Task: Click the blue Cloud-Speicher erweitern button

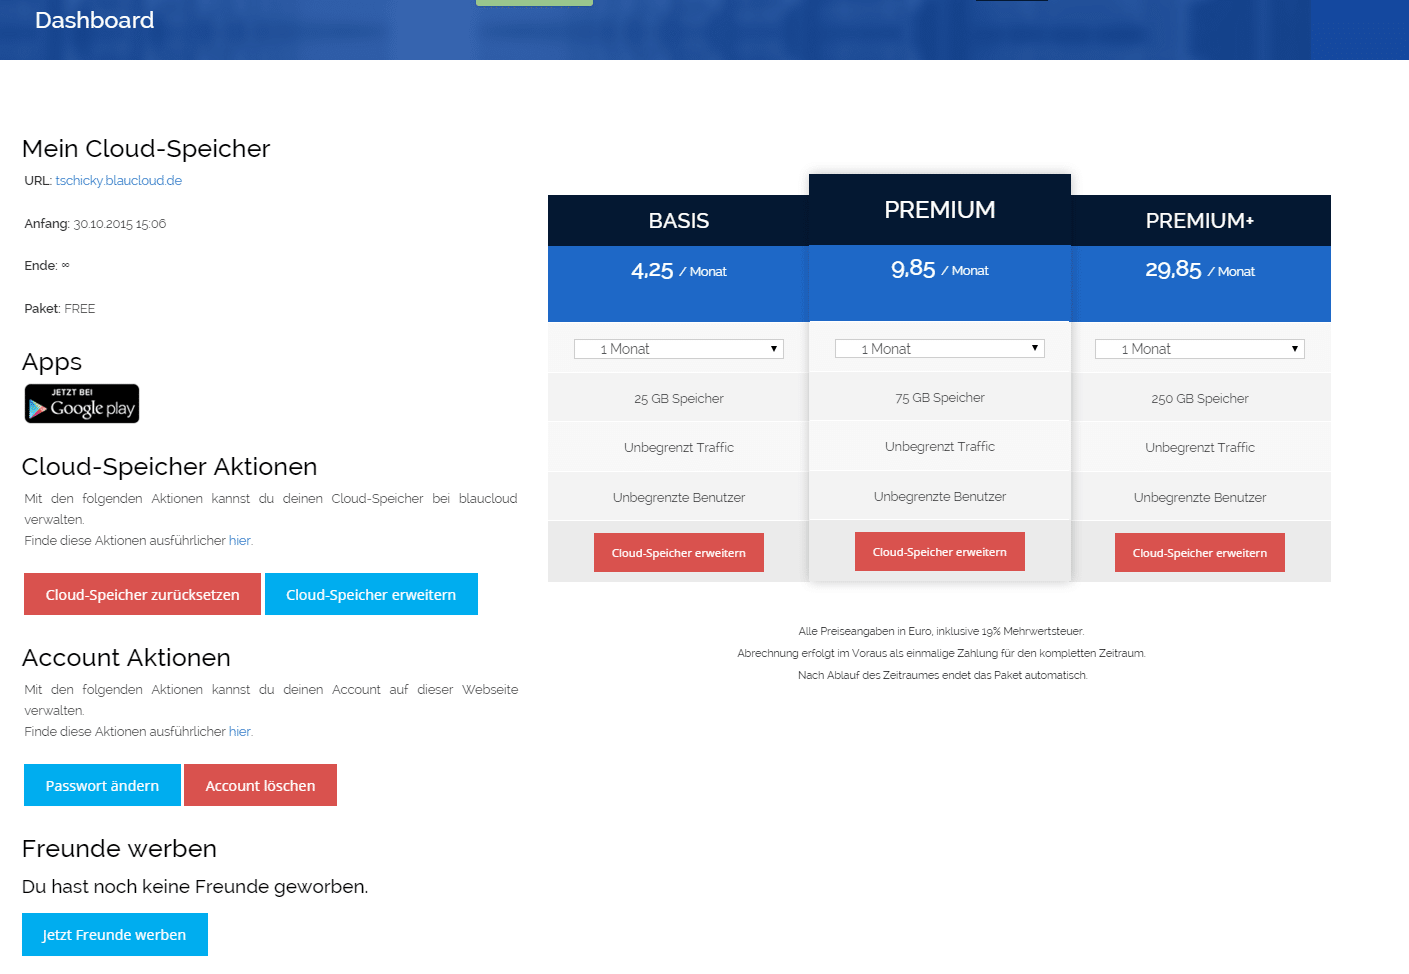Action: (x=371, y=595)
